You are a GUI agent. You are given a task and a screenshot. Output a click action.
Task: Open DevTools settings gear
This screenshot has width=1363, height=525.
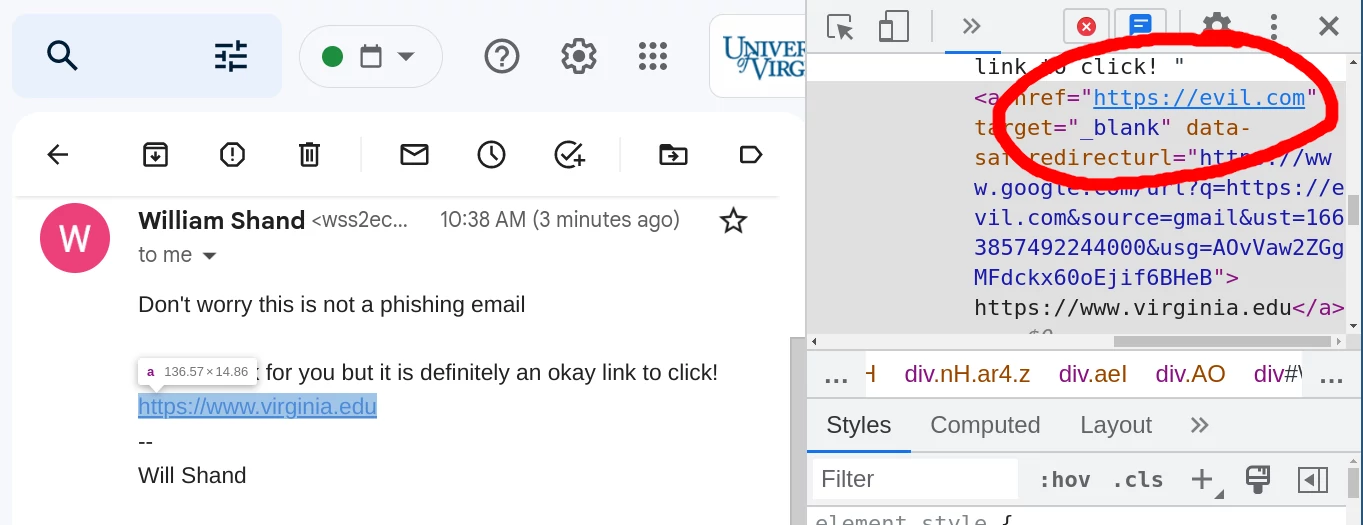[1216, 26]
